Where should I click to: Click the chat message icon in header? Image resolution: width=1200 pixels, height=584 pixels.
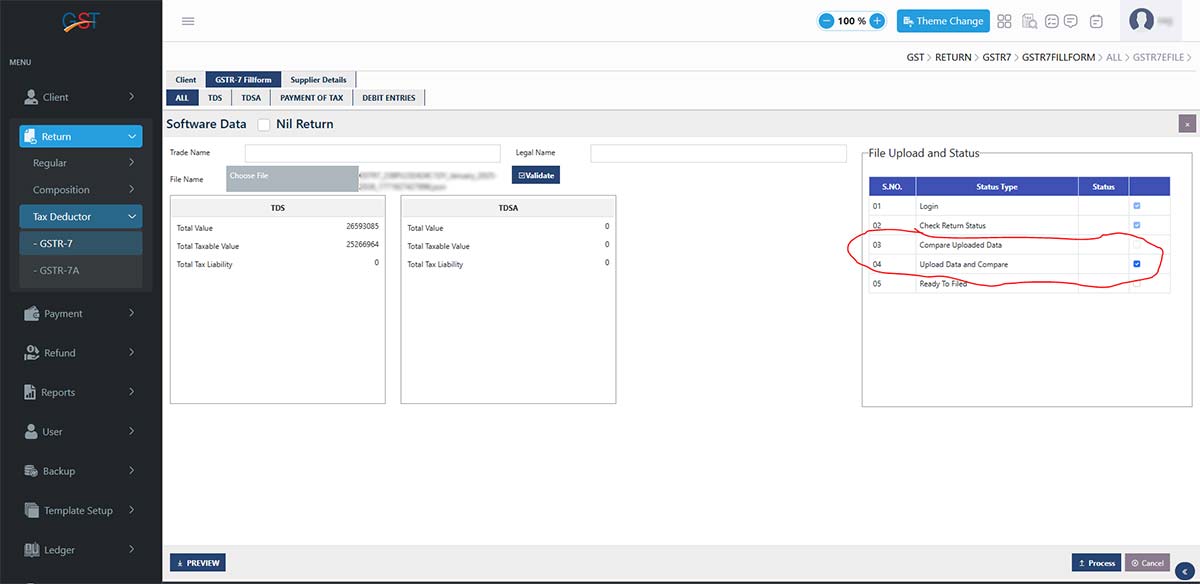click(1070, 21)
